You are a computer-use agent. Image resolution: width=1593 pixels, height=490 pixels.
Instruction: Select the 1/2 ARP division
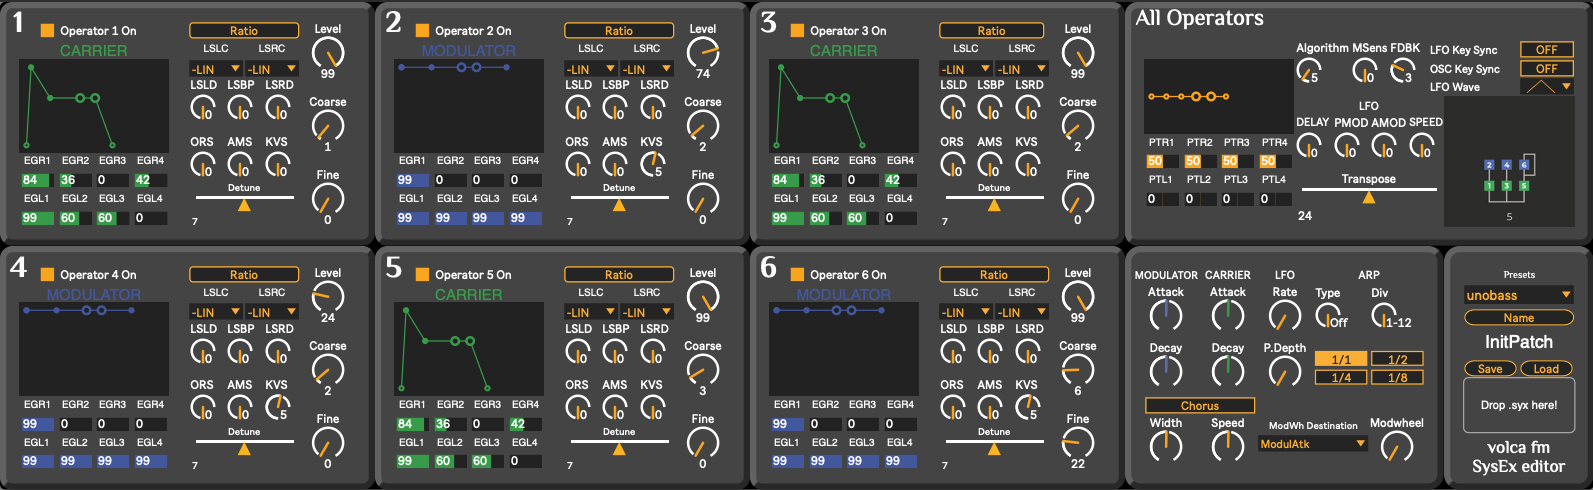click(1397, 359)
